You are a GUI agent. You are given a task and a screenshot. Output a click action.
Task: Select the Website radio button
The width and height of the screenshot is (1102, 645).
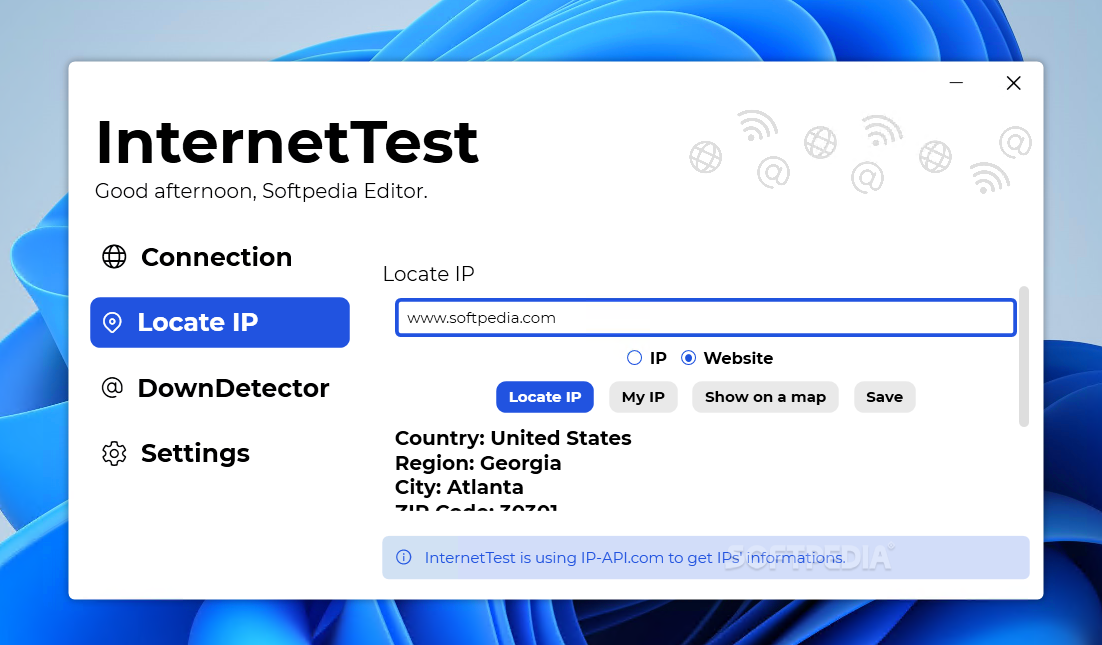tap(689, 358)
